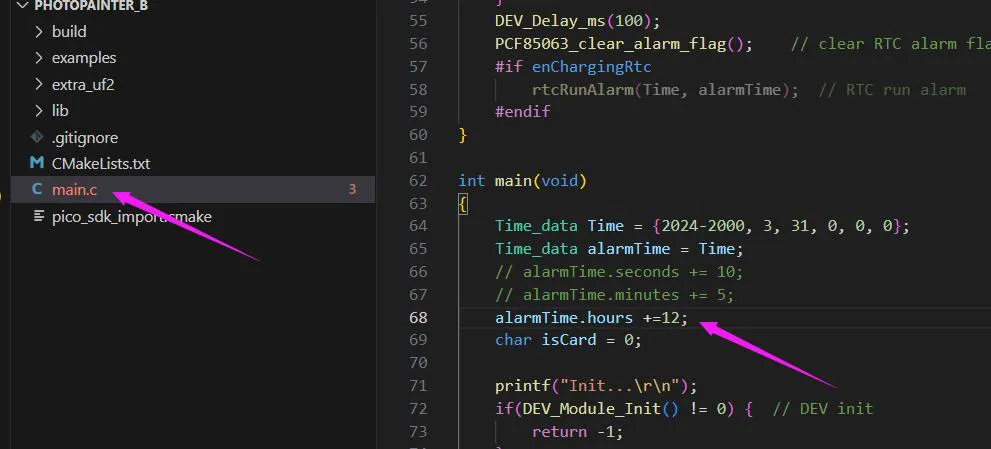Click line number 57 in the gutter
Image resolution: width=991 pixels, height=449 pixels.
[418, 67]
